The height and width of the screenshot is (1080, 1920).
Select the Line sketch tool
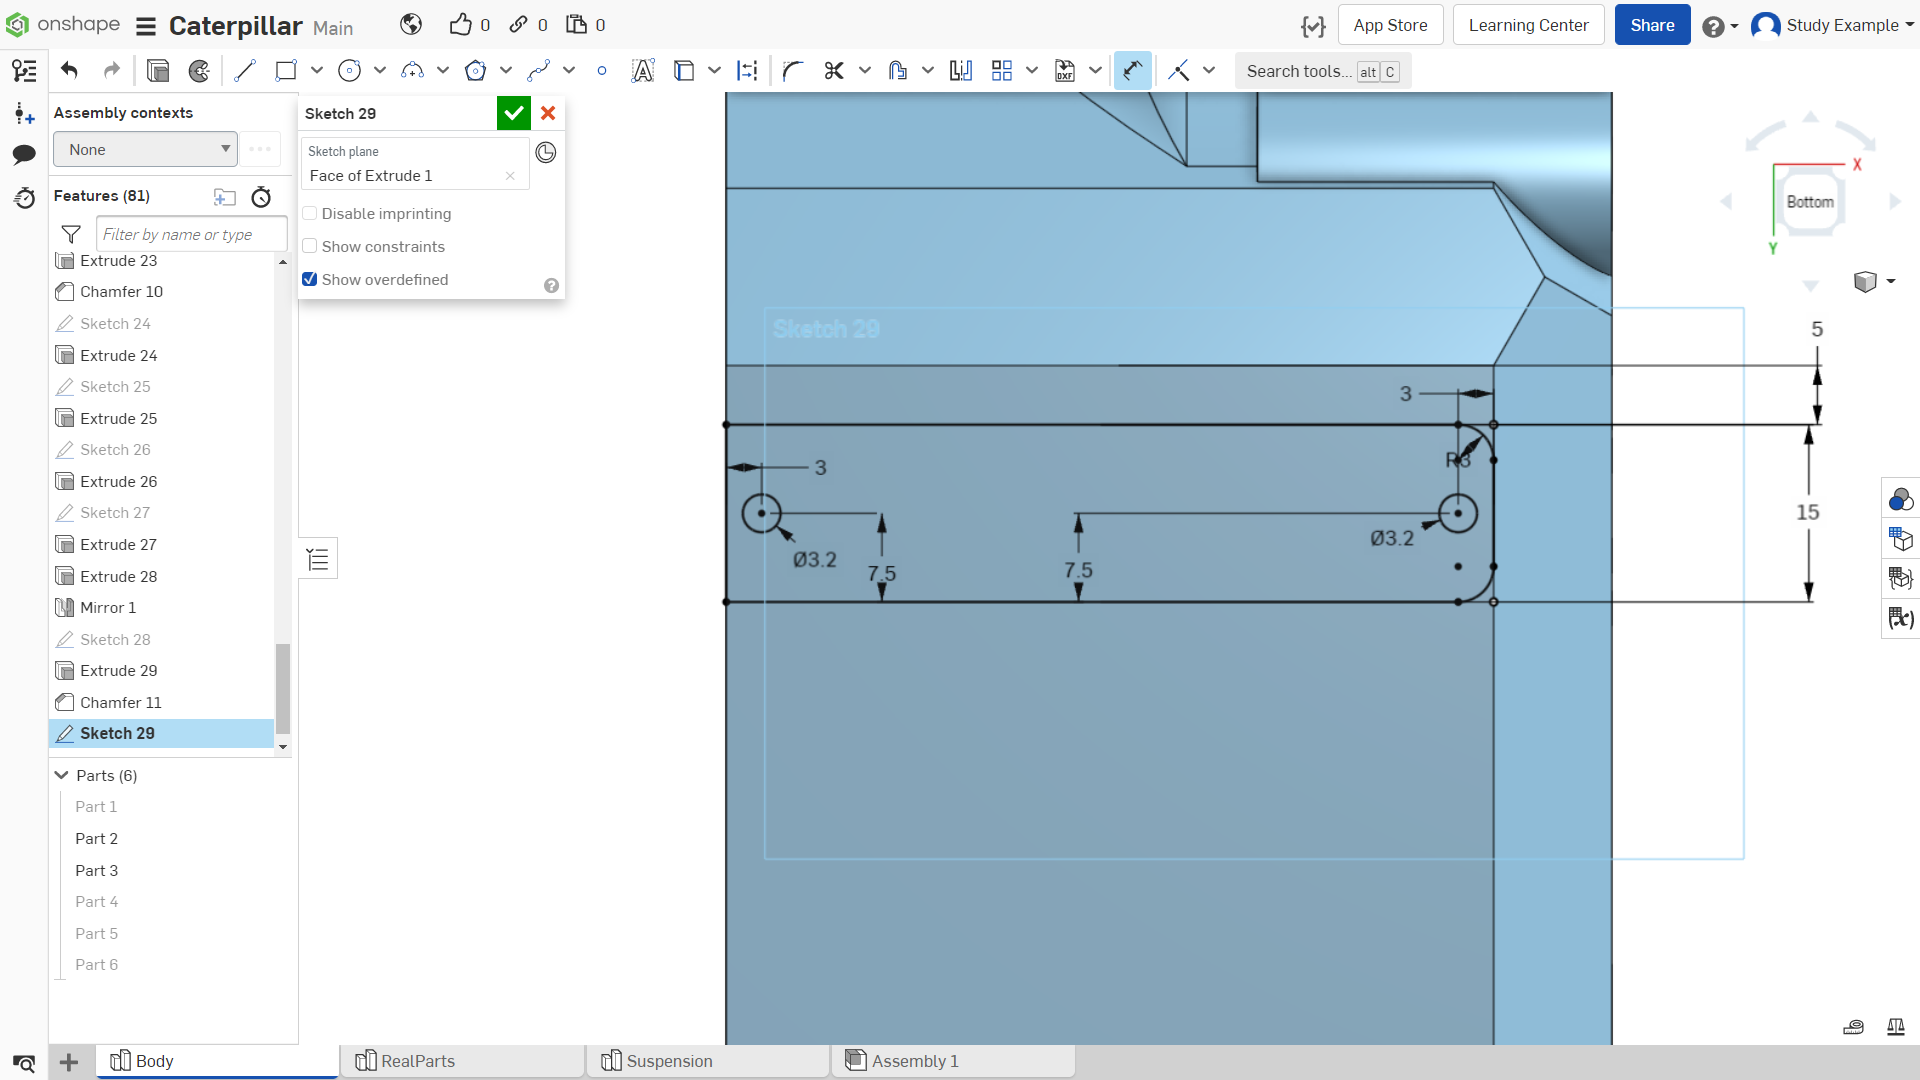pyautogui.click(x=245, y=70)
